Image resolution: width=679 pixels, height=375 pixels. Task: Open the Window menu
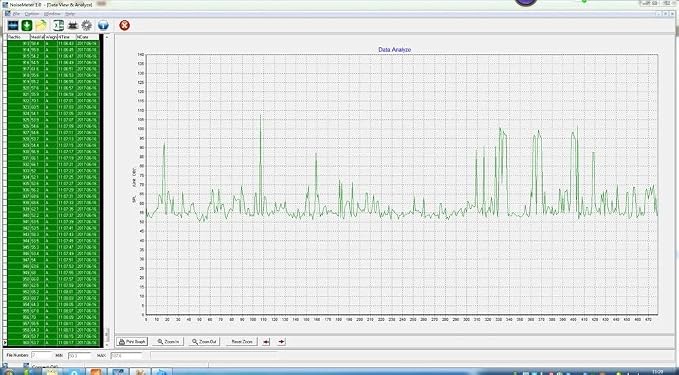pos(53,14)
